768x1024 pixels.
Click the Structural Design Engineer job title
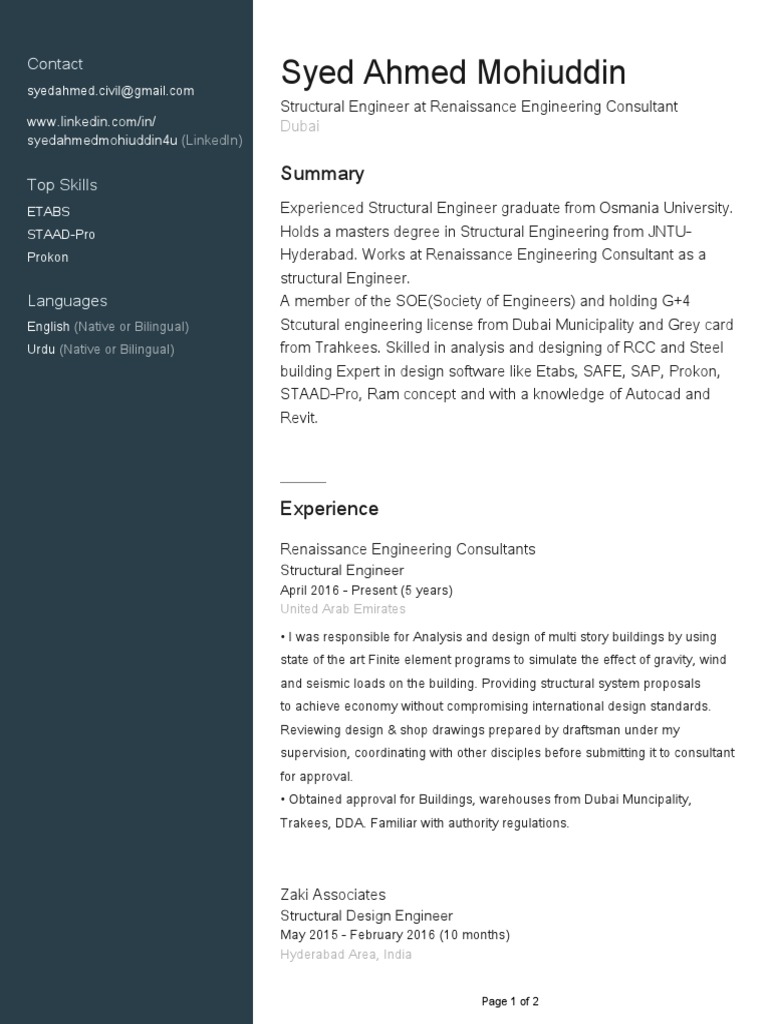[366, 916]
